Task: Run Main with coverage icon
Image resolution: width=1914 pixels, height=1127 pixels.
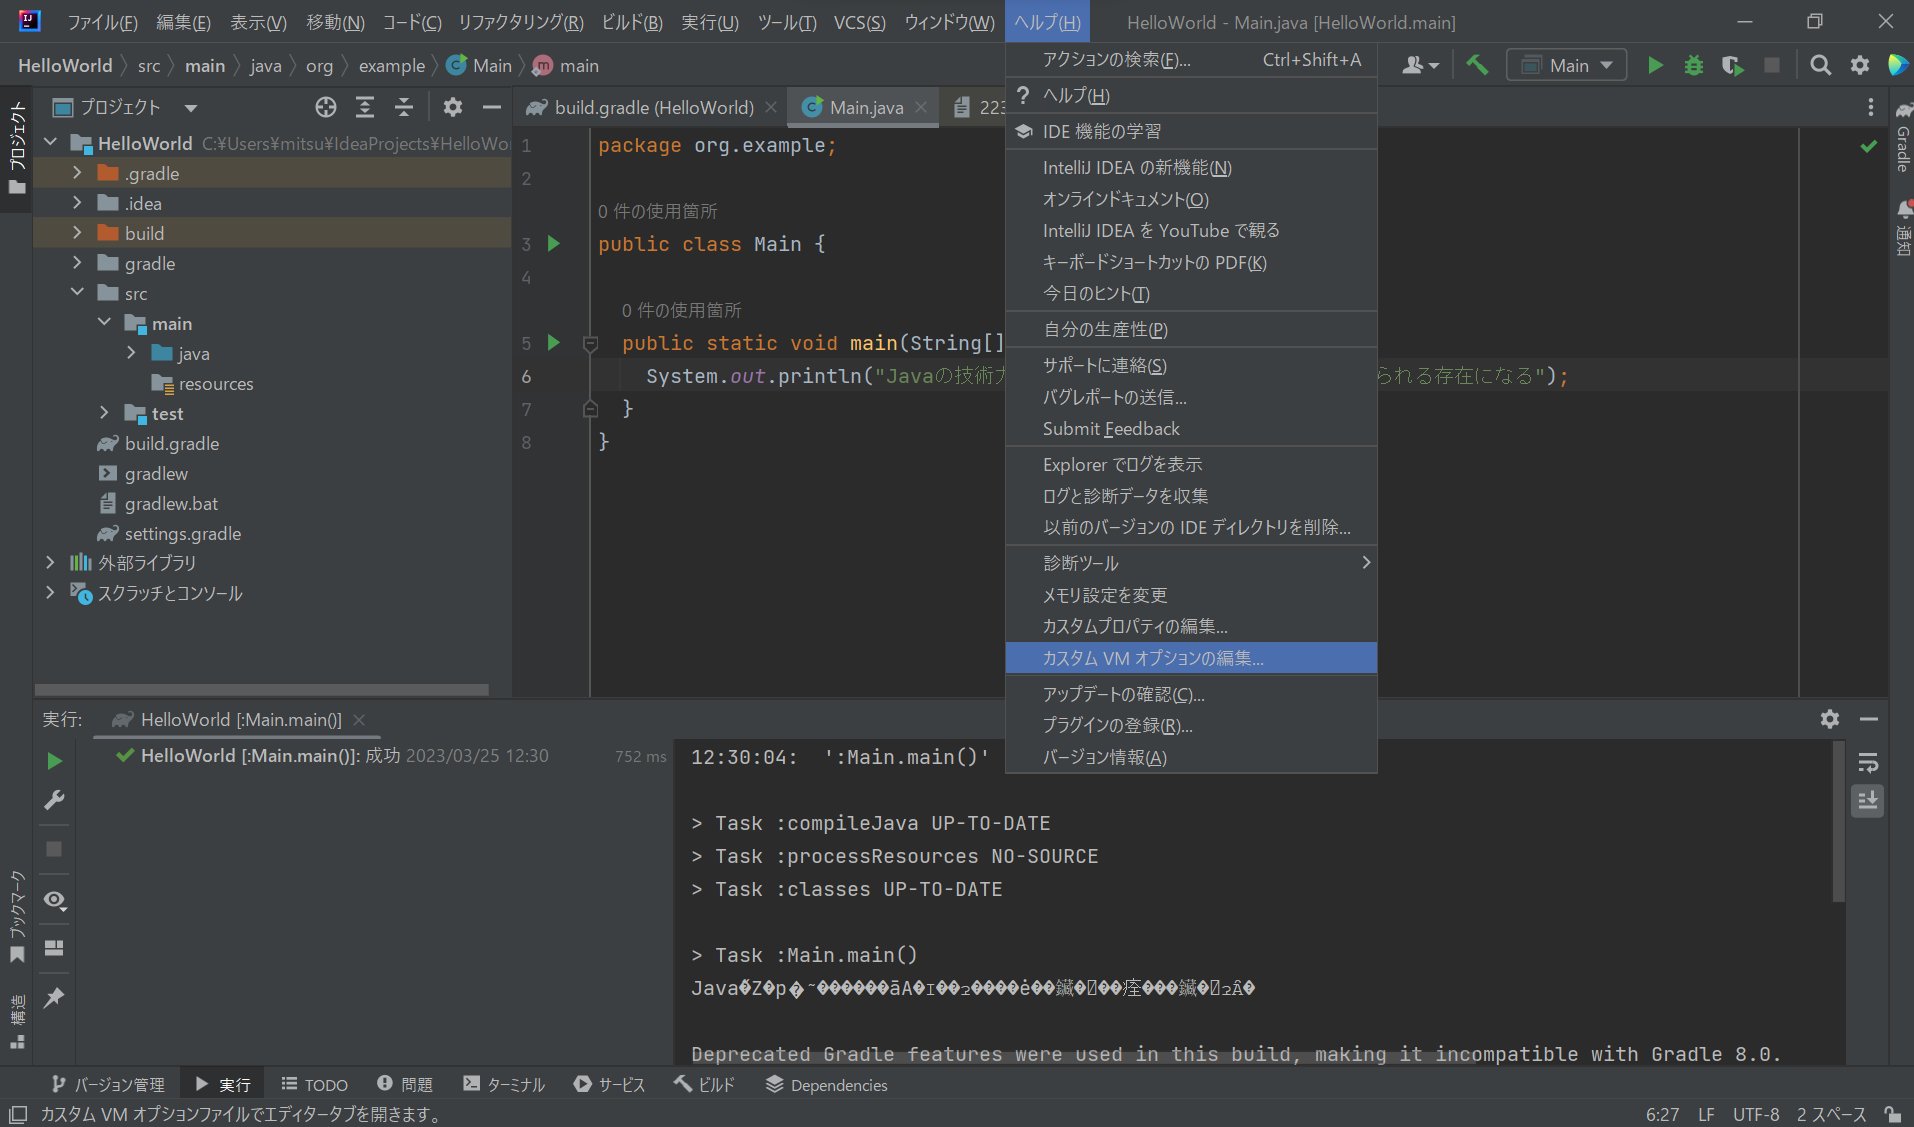Action: [x=1733, y=64]
